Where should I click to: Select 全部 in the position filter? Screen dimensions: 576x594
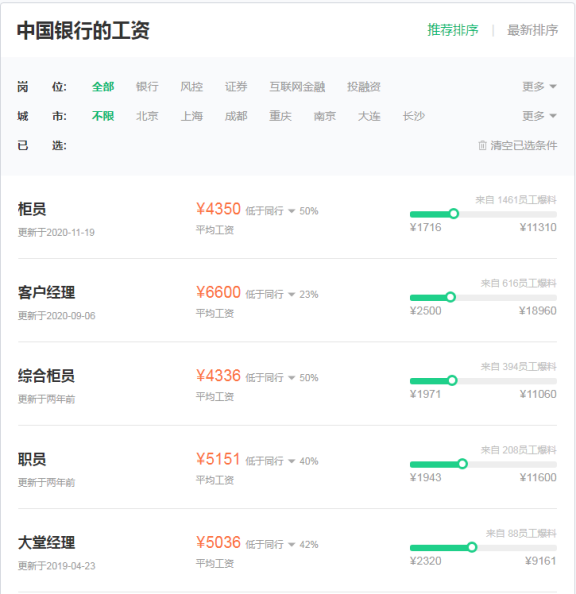pos(103,87)
